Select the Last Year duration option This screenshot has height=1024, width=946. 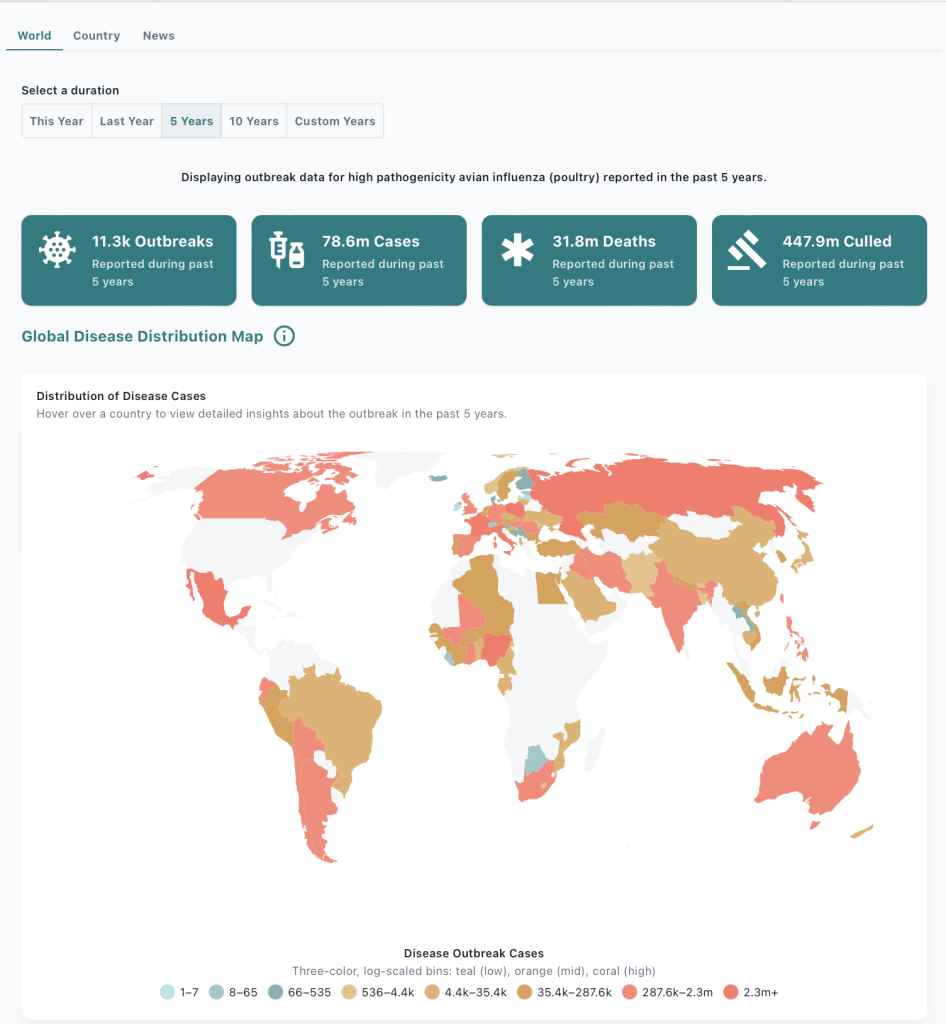click(x=127, y=121)
